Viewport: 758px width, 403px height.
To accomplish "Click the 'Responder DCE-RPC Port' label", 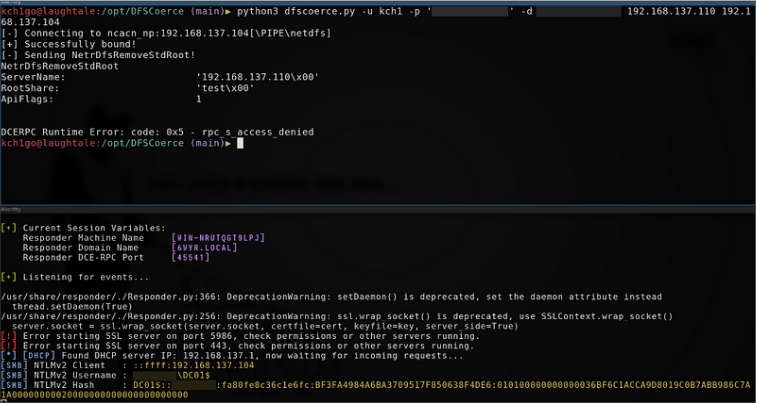I will 83,258.
